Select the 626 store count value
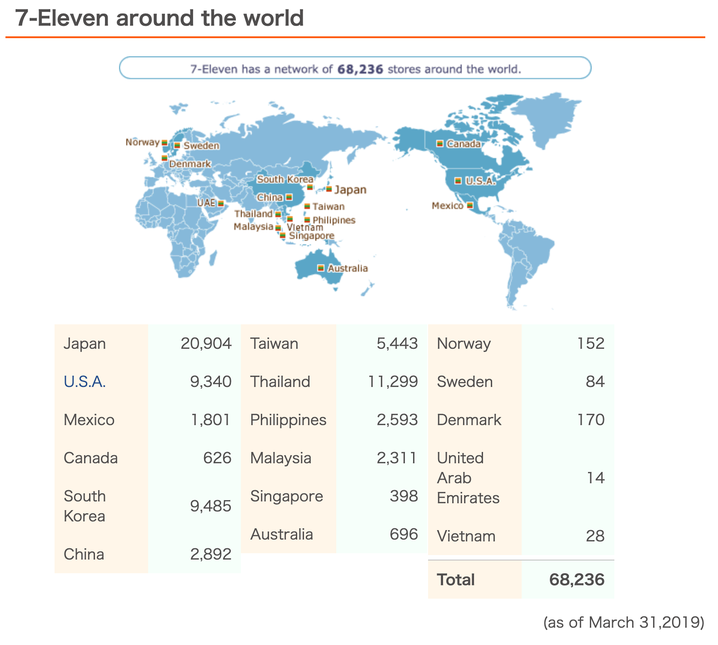 [217, 458]
